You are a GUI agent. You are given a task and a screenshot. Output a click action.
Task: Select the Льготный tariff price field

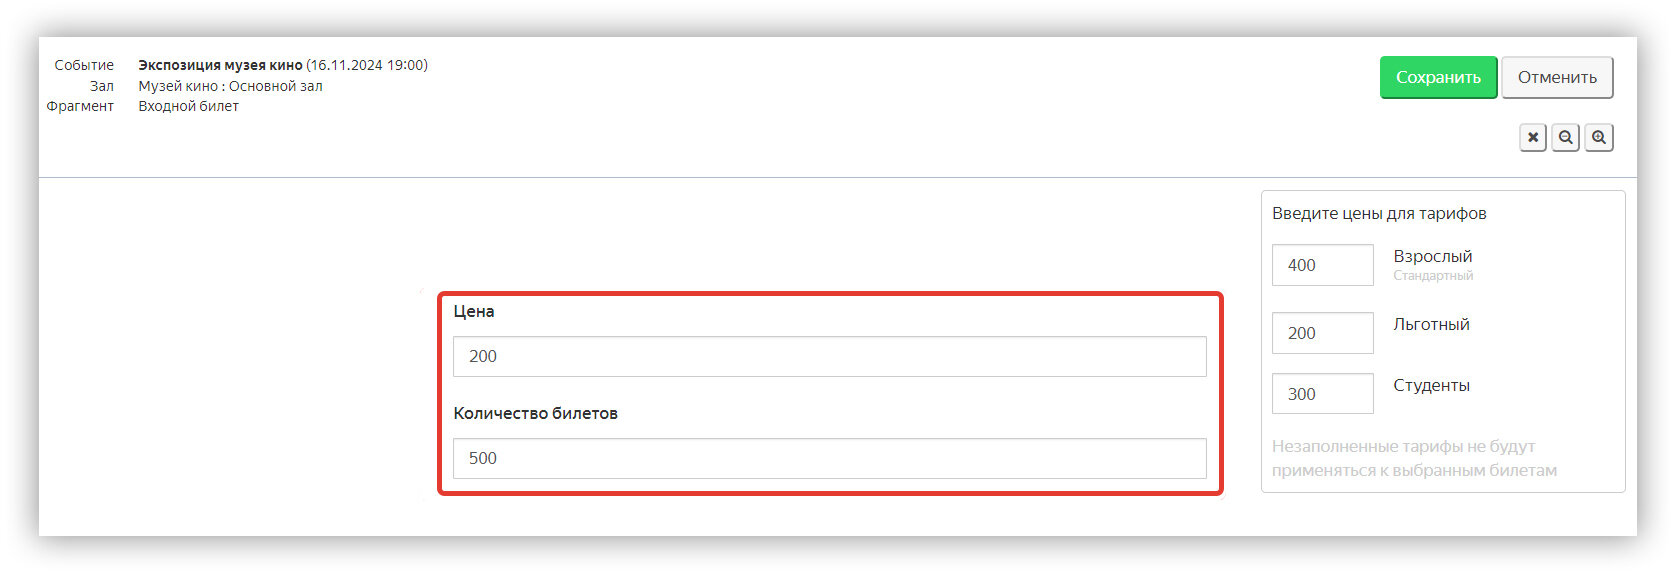(1323, 333)
